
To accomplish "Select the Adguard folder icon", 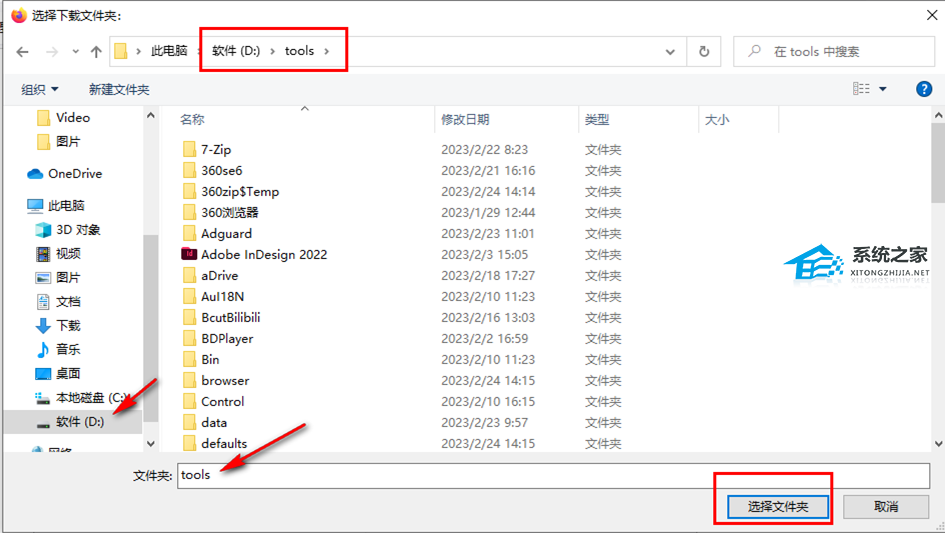I will point(189,233).
